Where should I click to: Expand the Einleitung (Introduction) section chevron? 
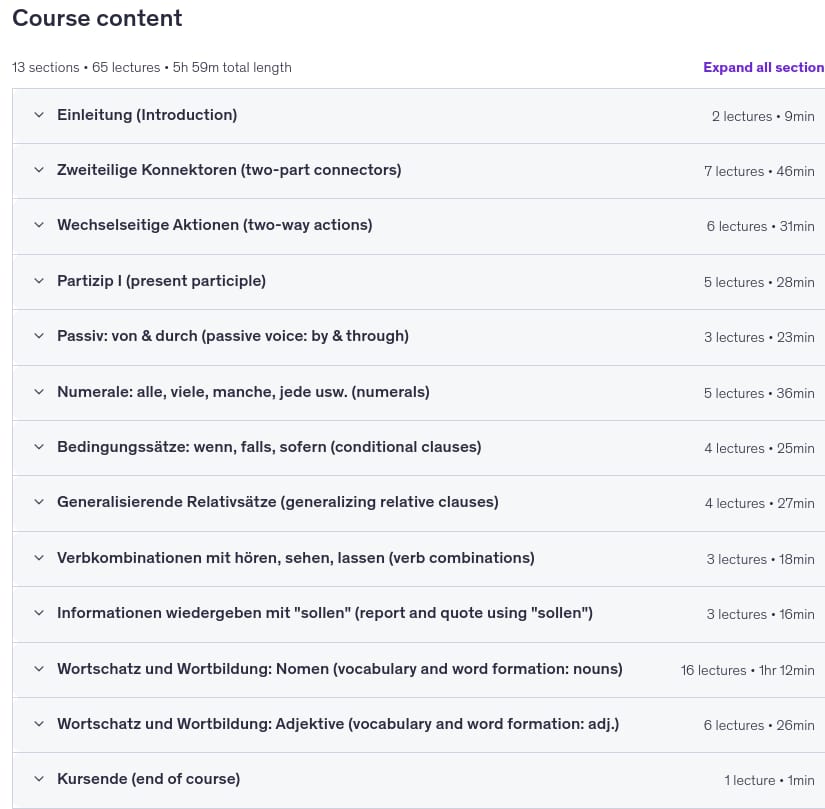point(39,115)
